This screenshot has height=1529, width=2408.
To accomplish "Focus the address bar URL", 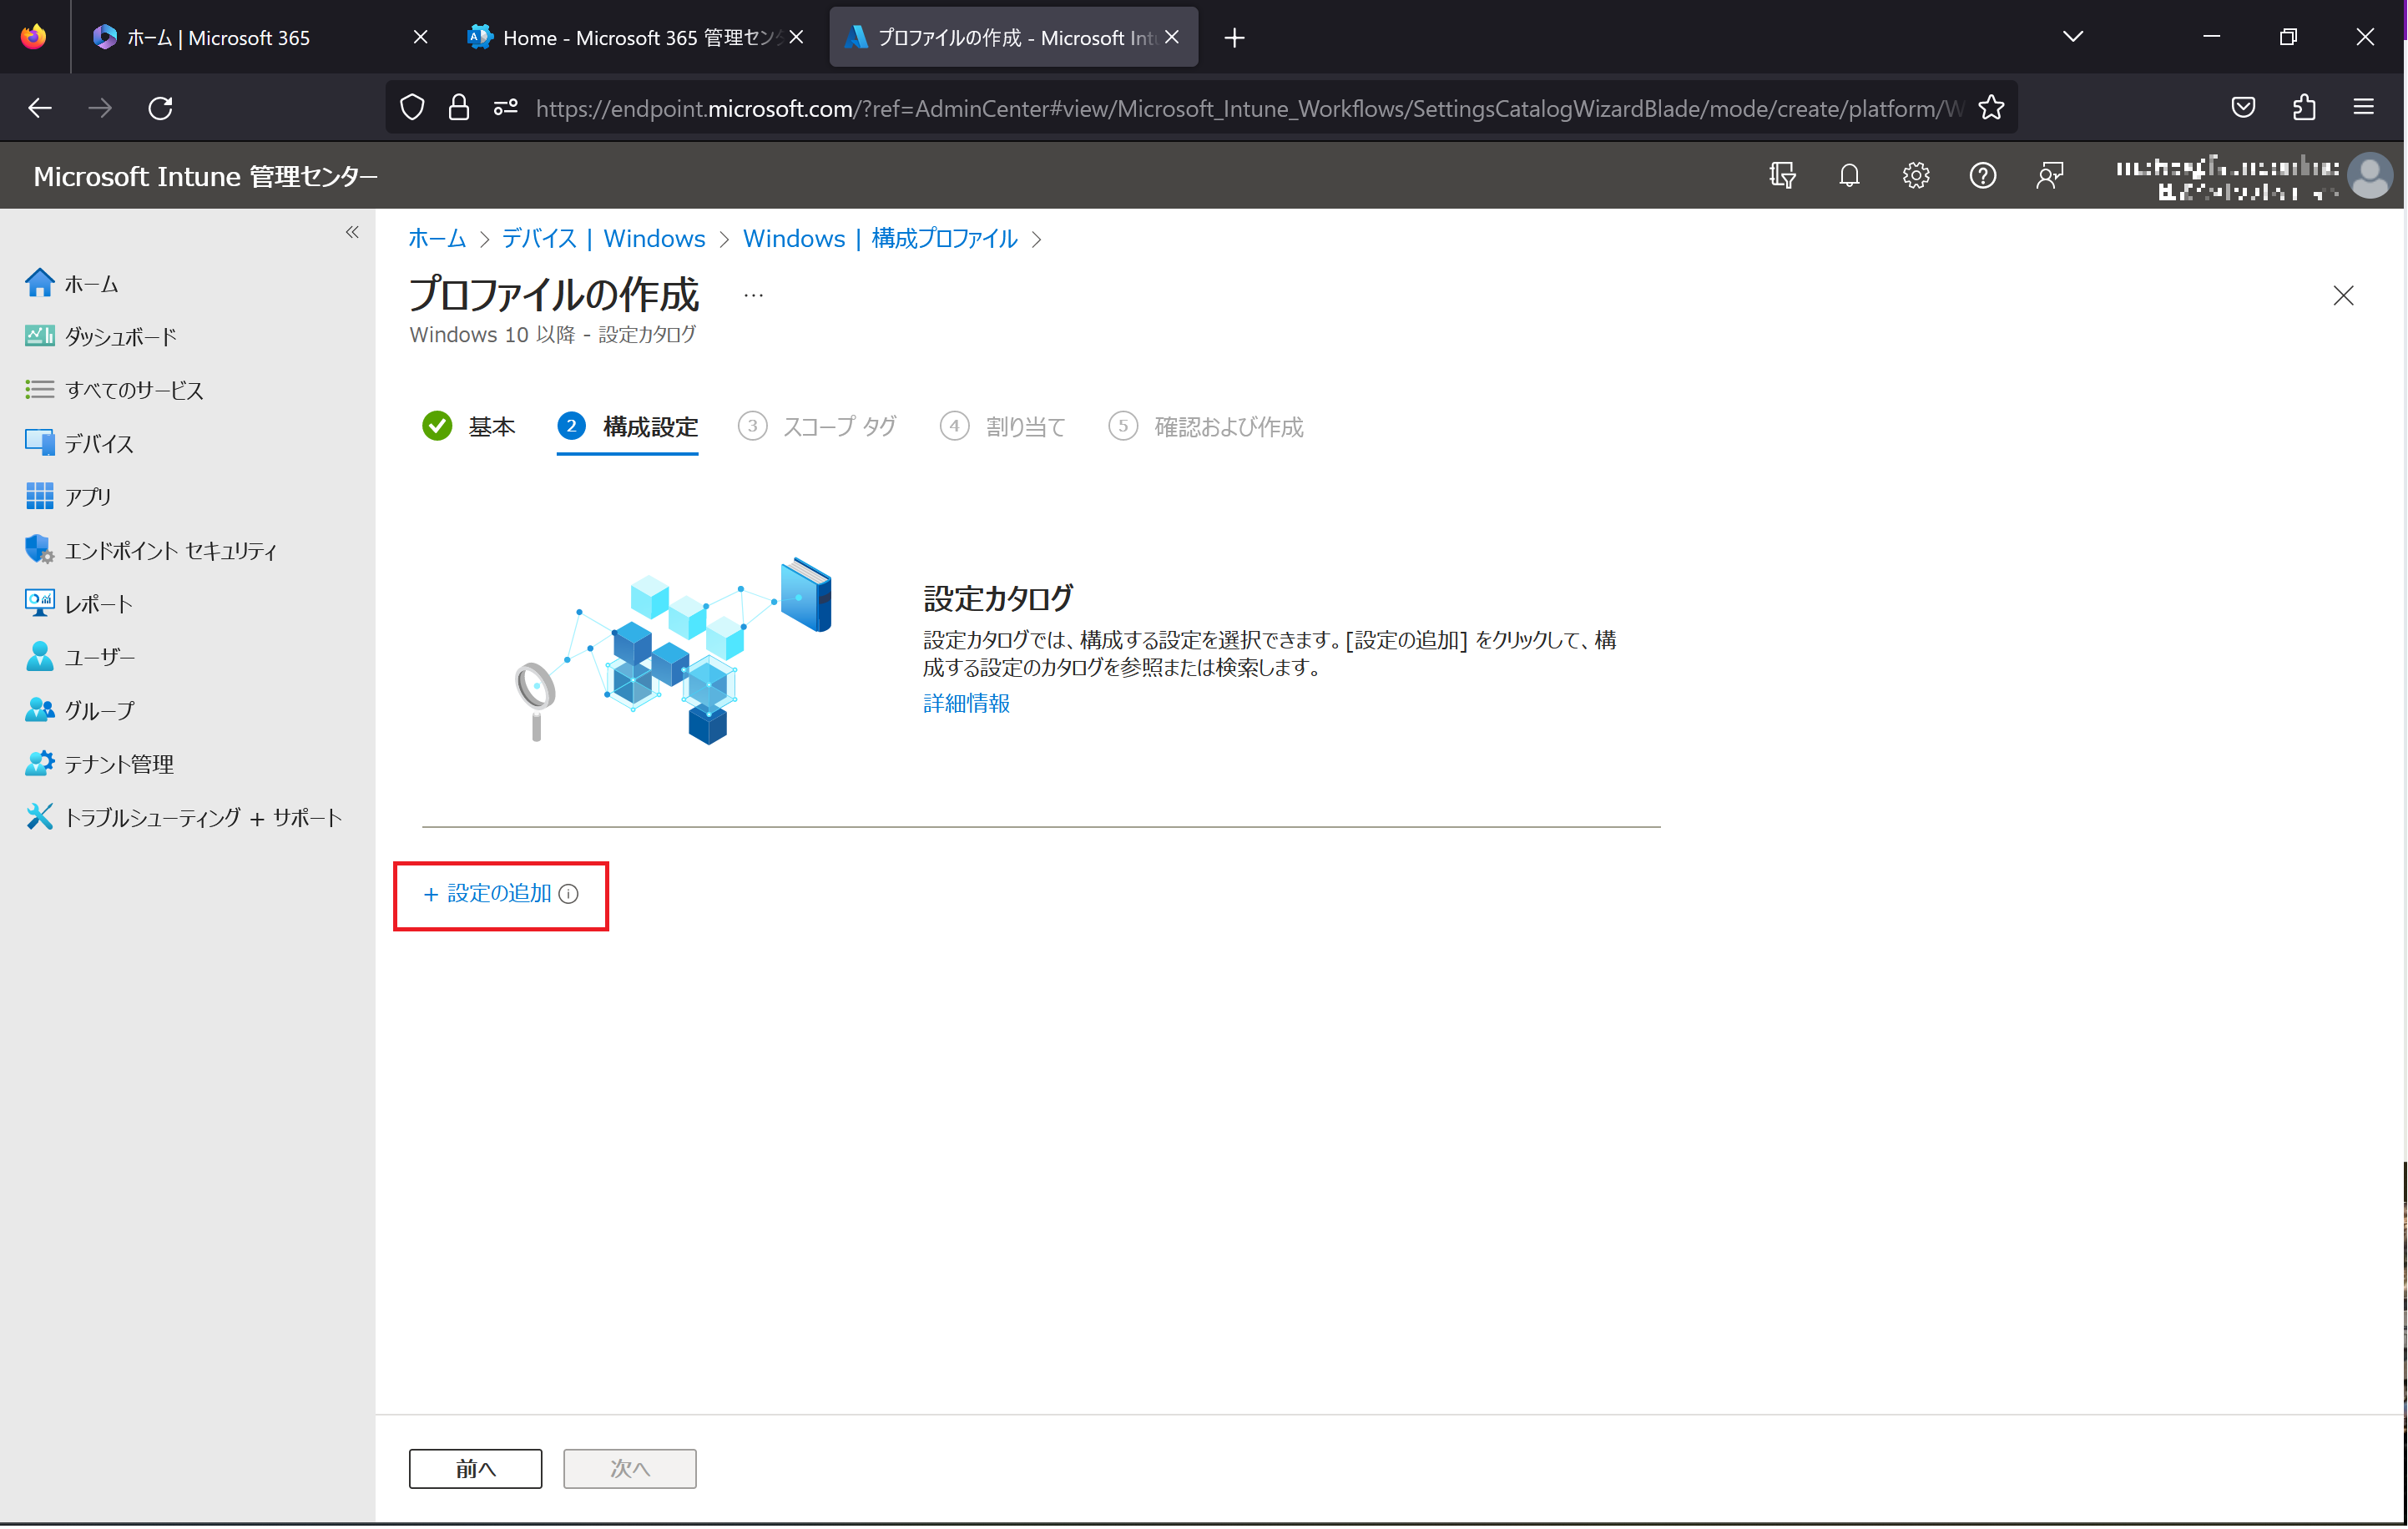I will (1248, 108).
